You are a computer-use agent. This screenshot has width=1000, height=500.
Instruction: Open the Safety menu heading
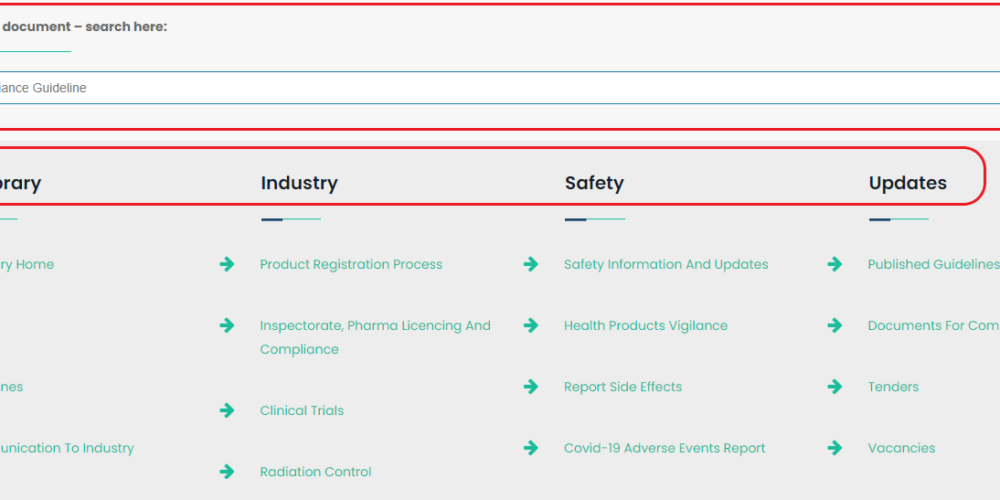click(594, 183)
